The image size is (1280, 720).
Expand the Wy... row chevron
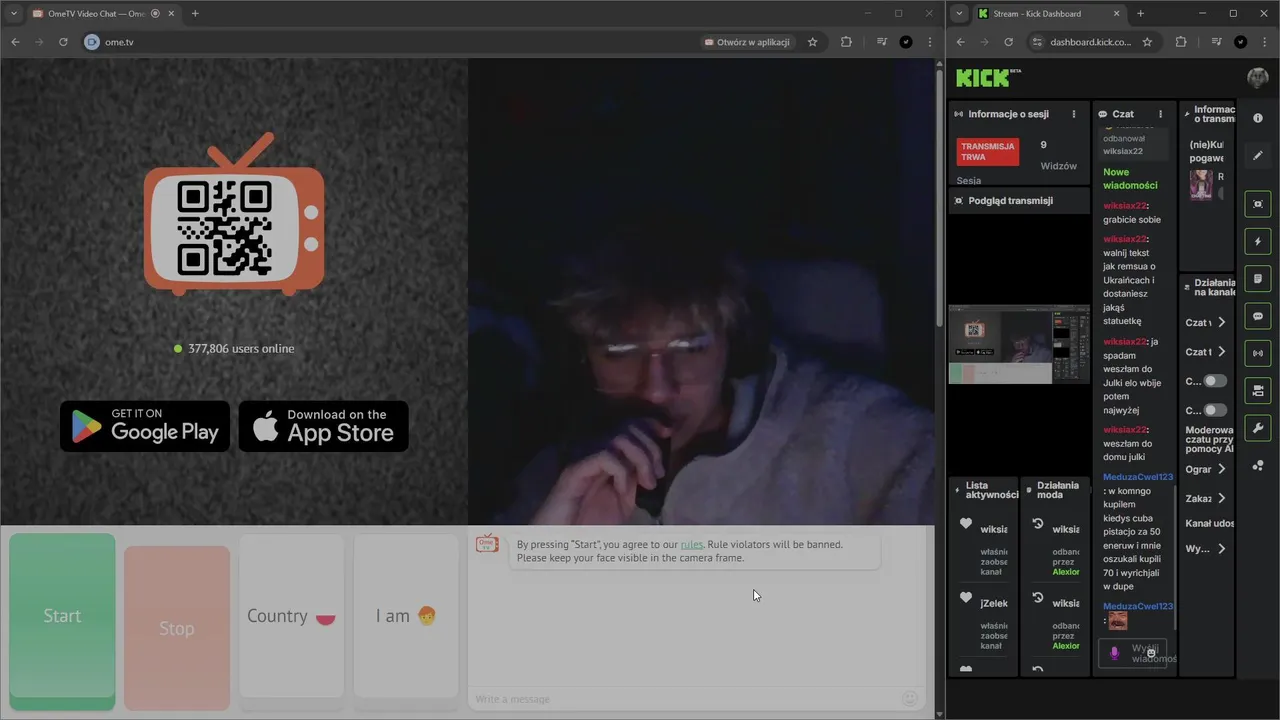[1222, 548]
